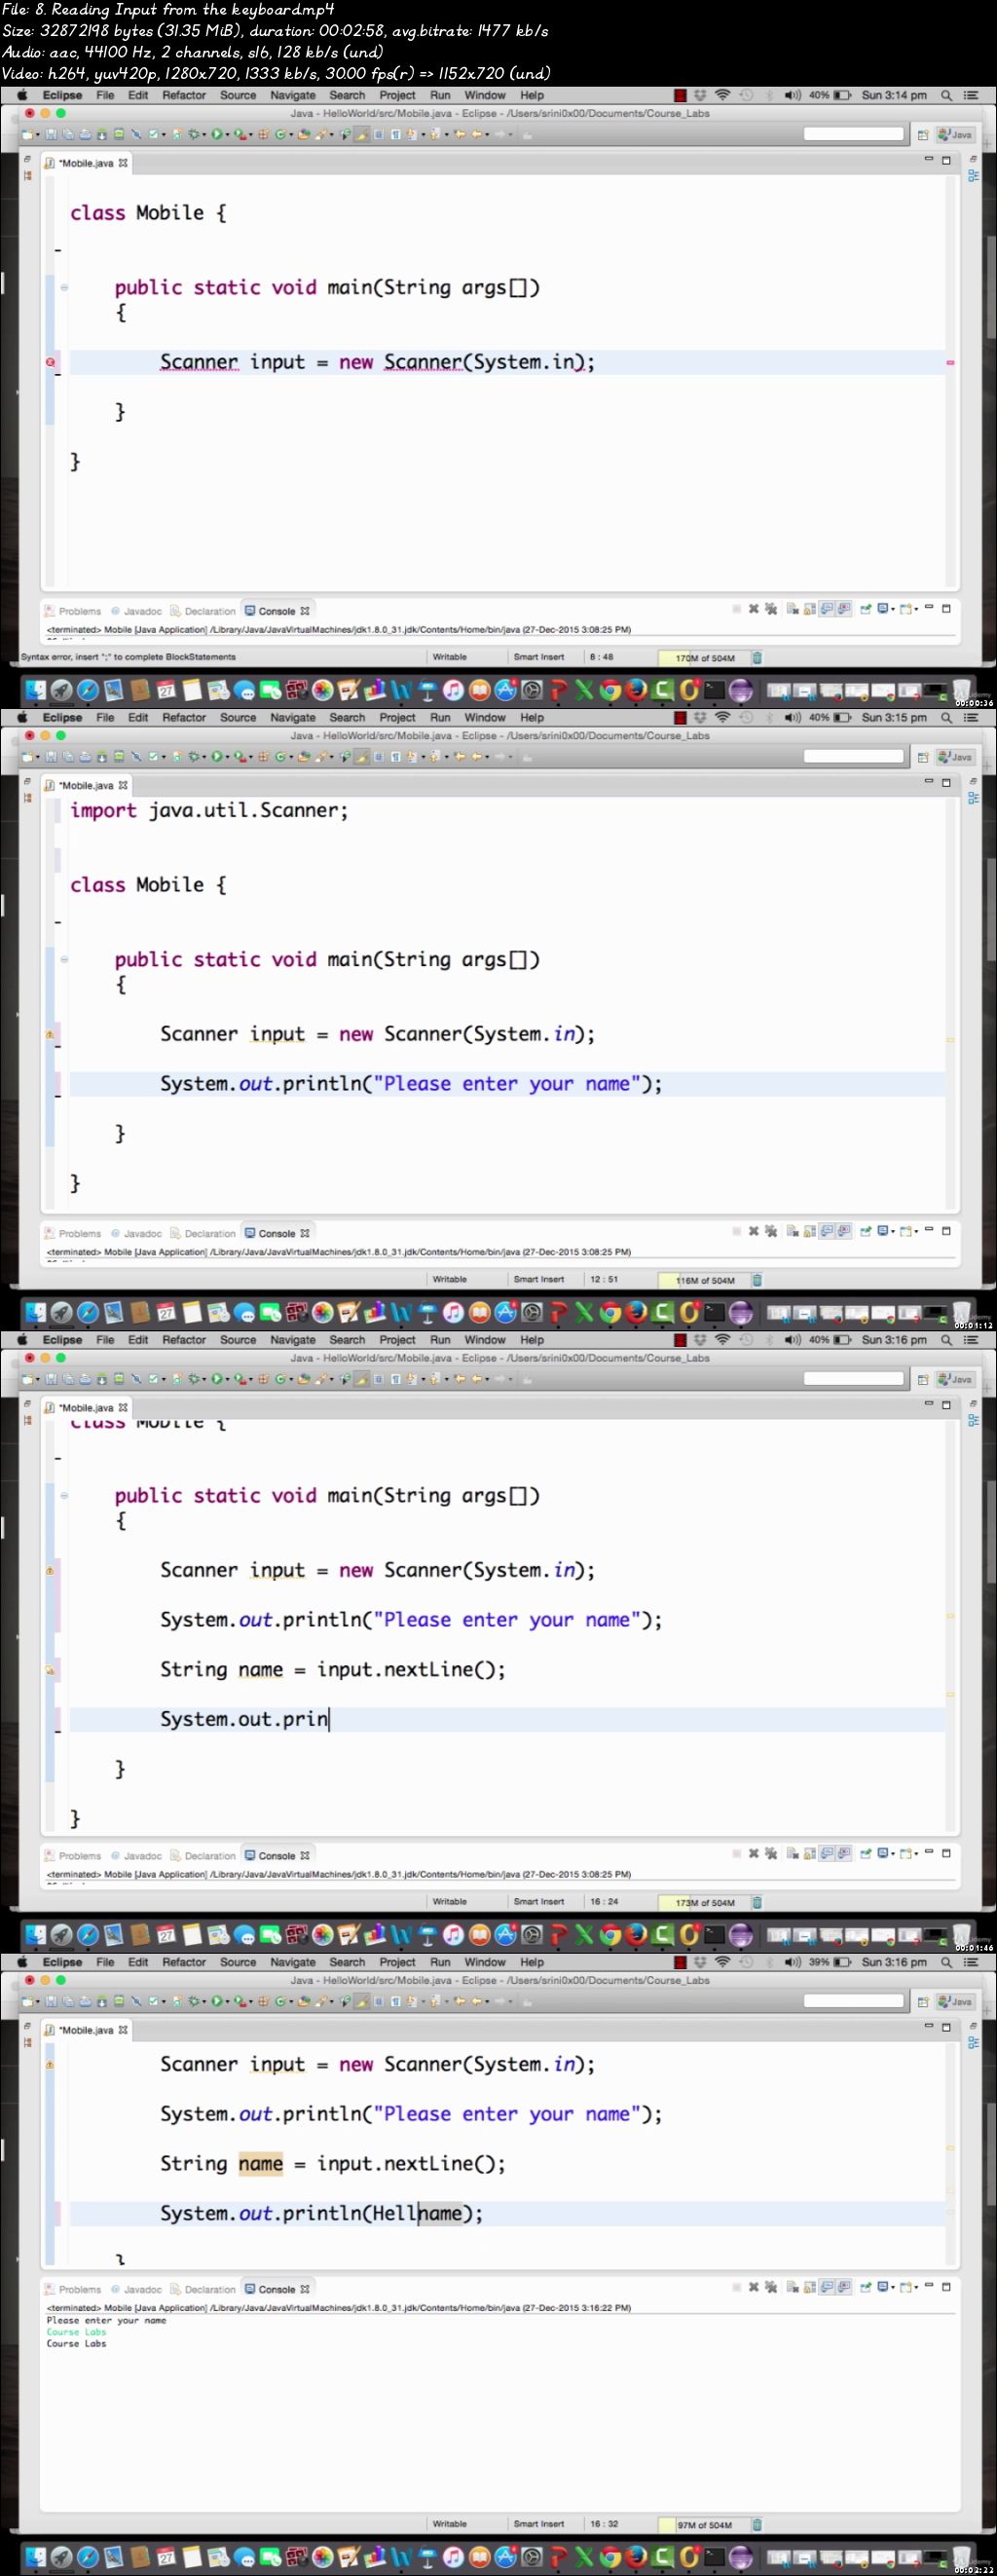Clear Console icon in first frame
997x2576 pixels.
(793, 608)
